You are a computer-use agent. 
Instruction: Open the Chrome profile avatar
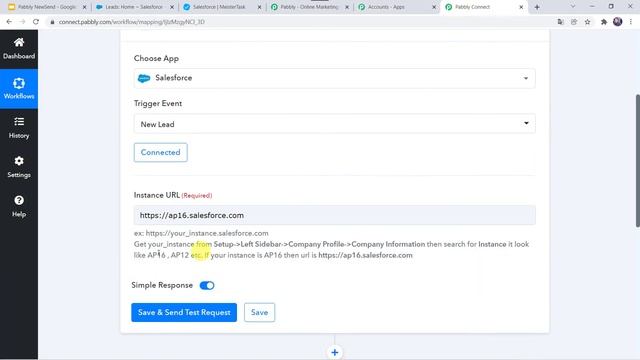[618, 22]
